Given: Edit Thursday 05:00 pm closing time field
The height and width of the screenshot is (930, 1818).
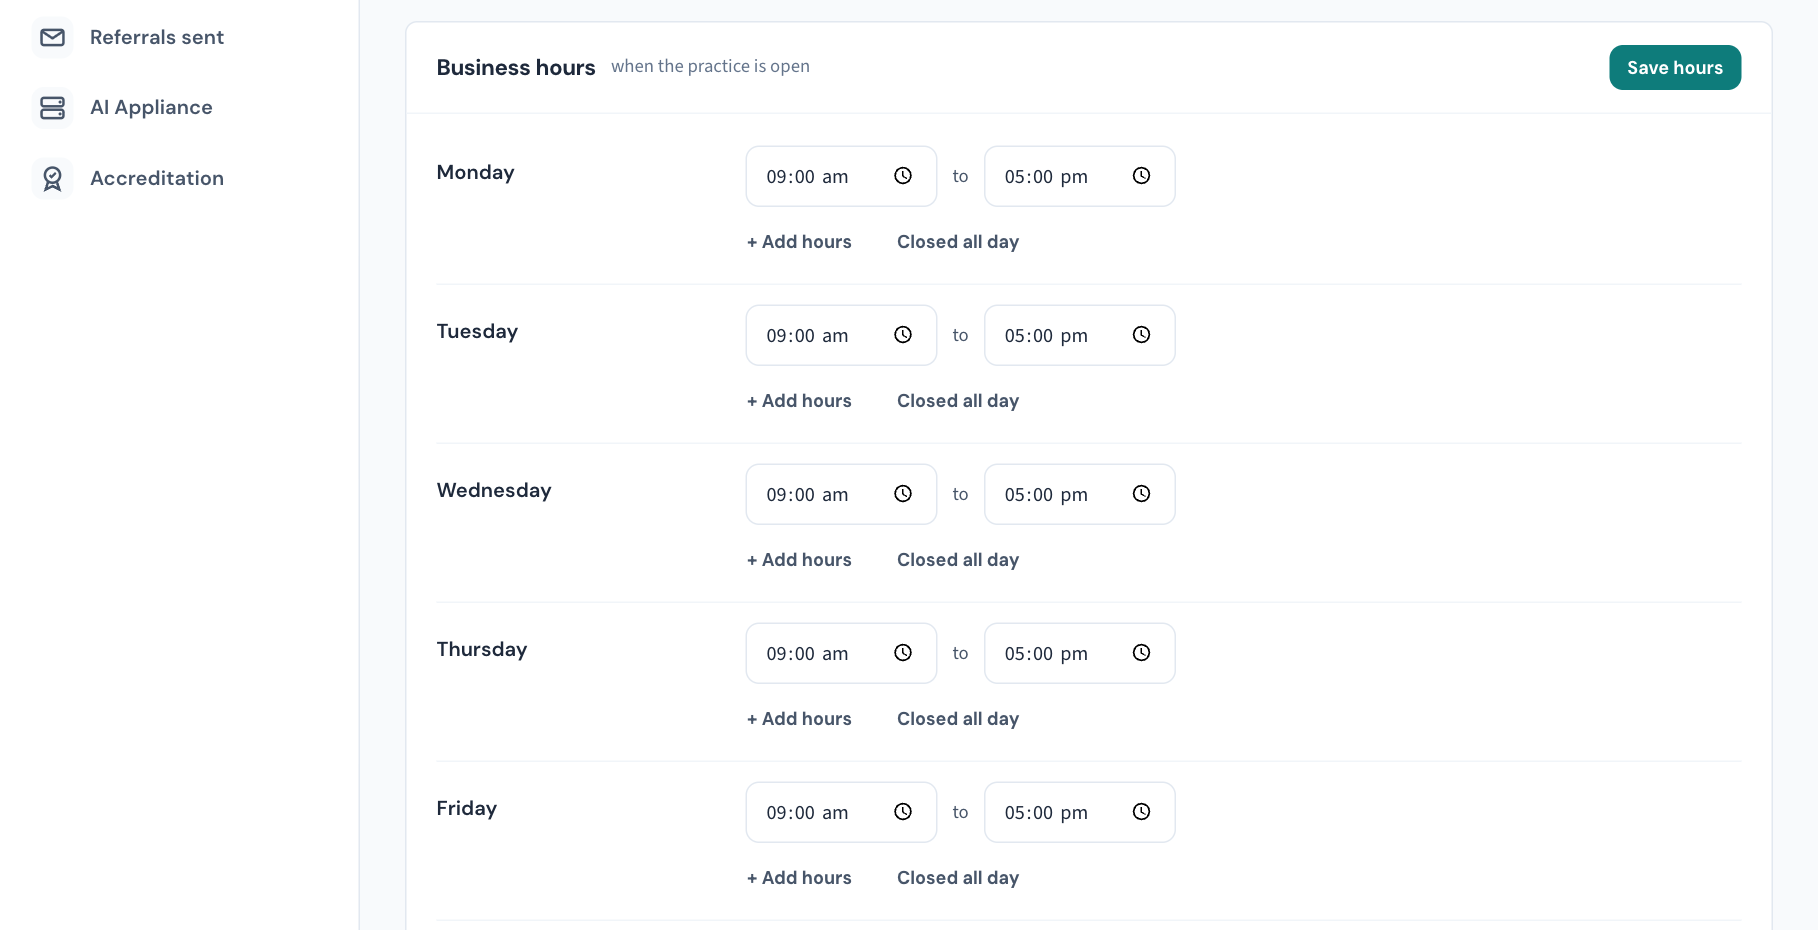Looking at the screenshot, I should point(1079,653).
